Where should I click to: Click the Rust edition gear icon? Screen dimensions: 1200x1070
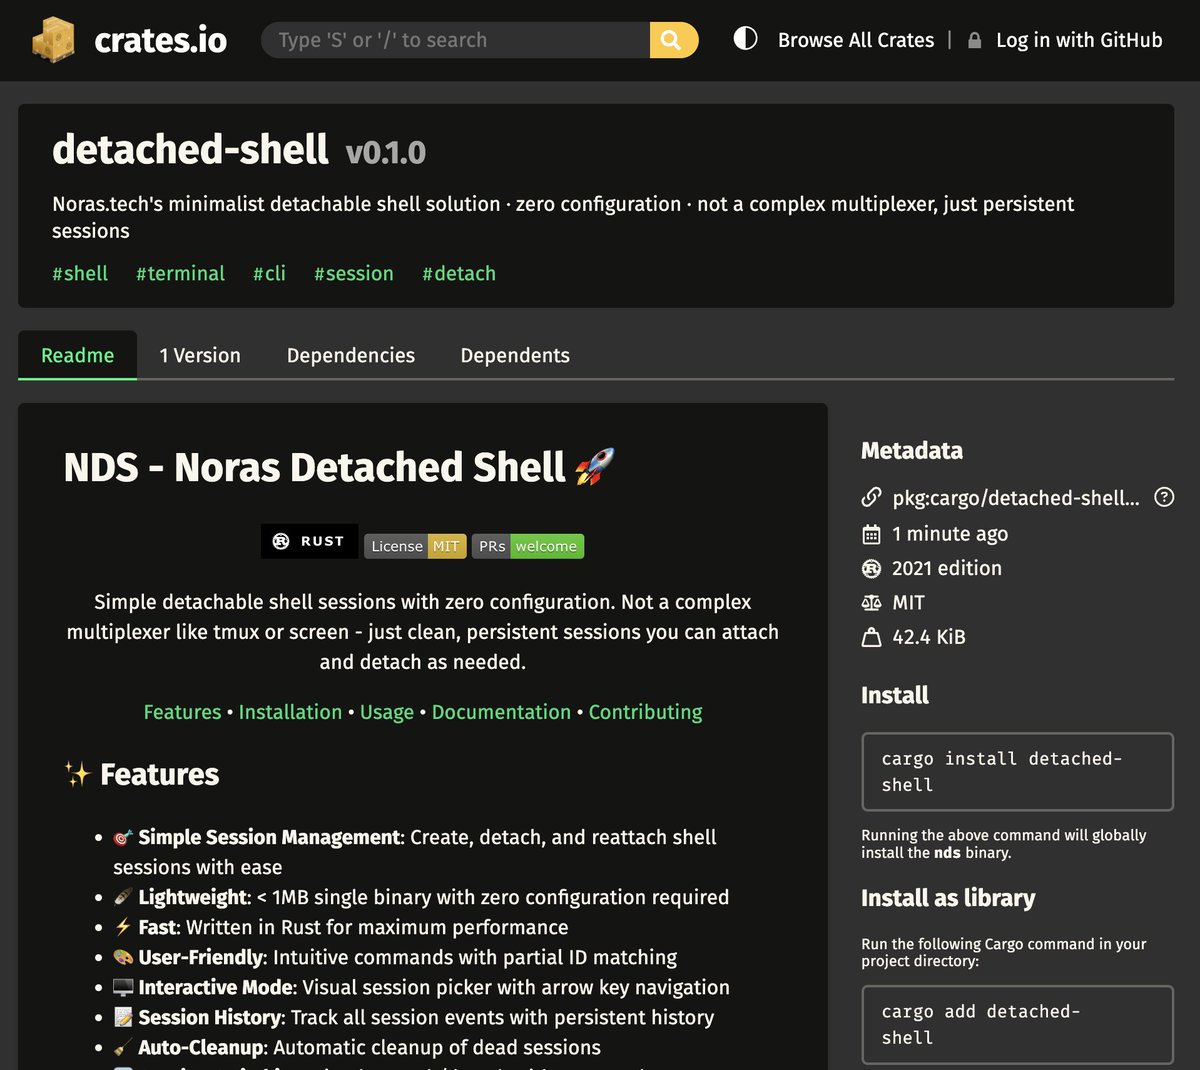coord(871,568)
